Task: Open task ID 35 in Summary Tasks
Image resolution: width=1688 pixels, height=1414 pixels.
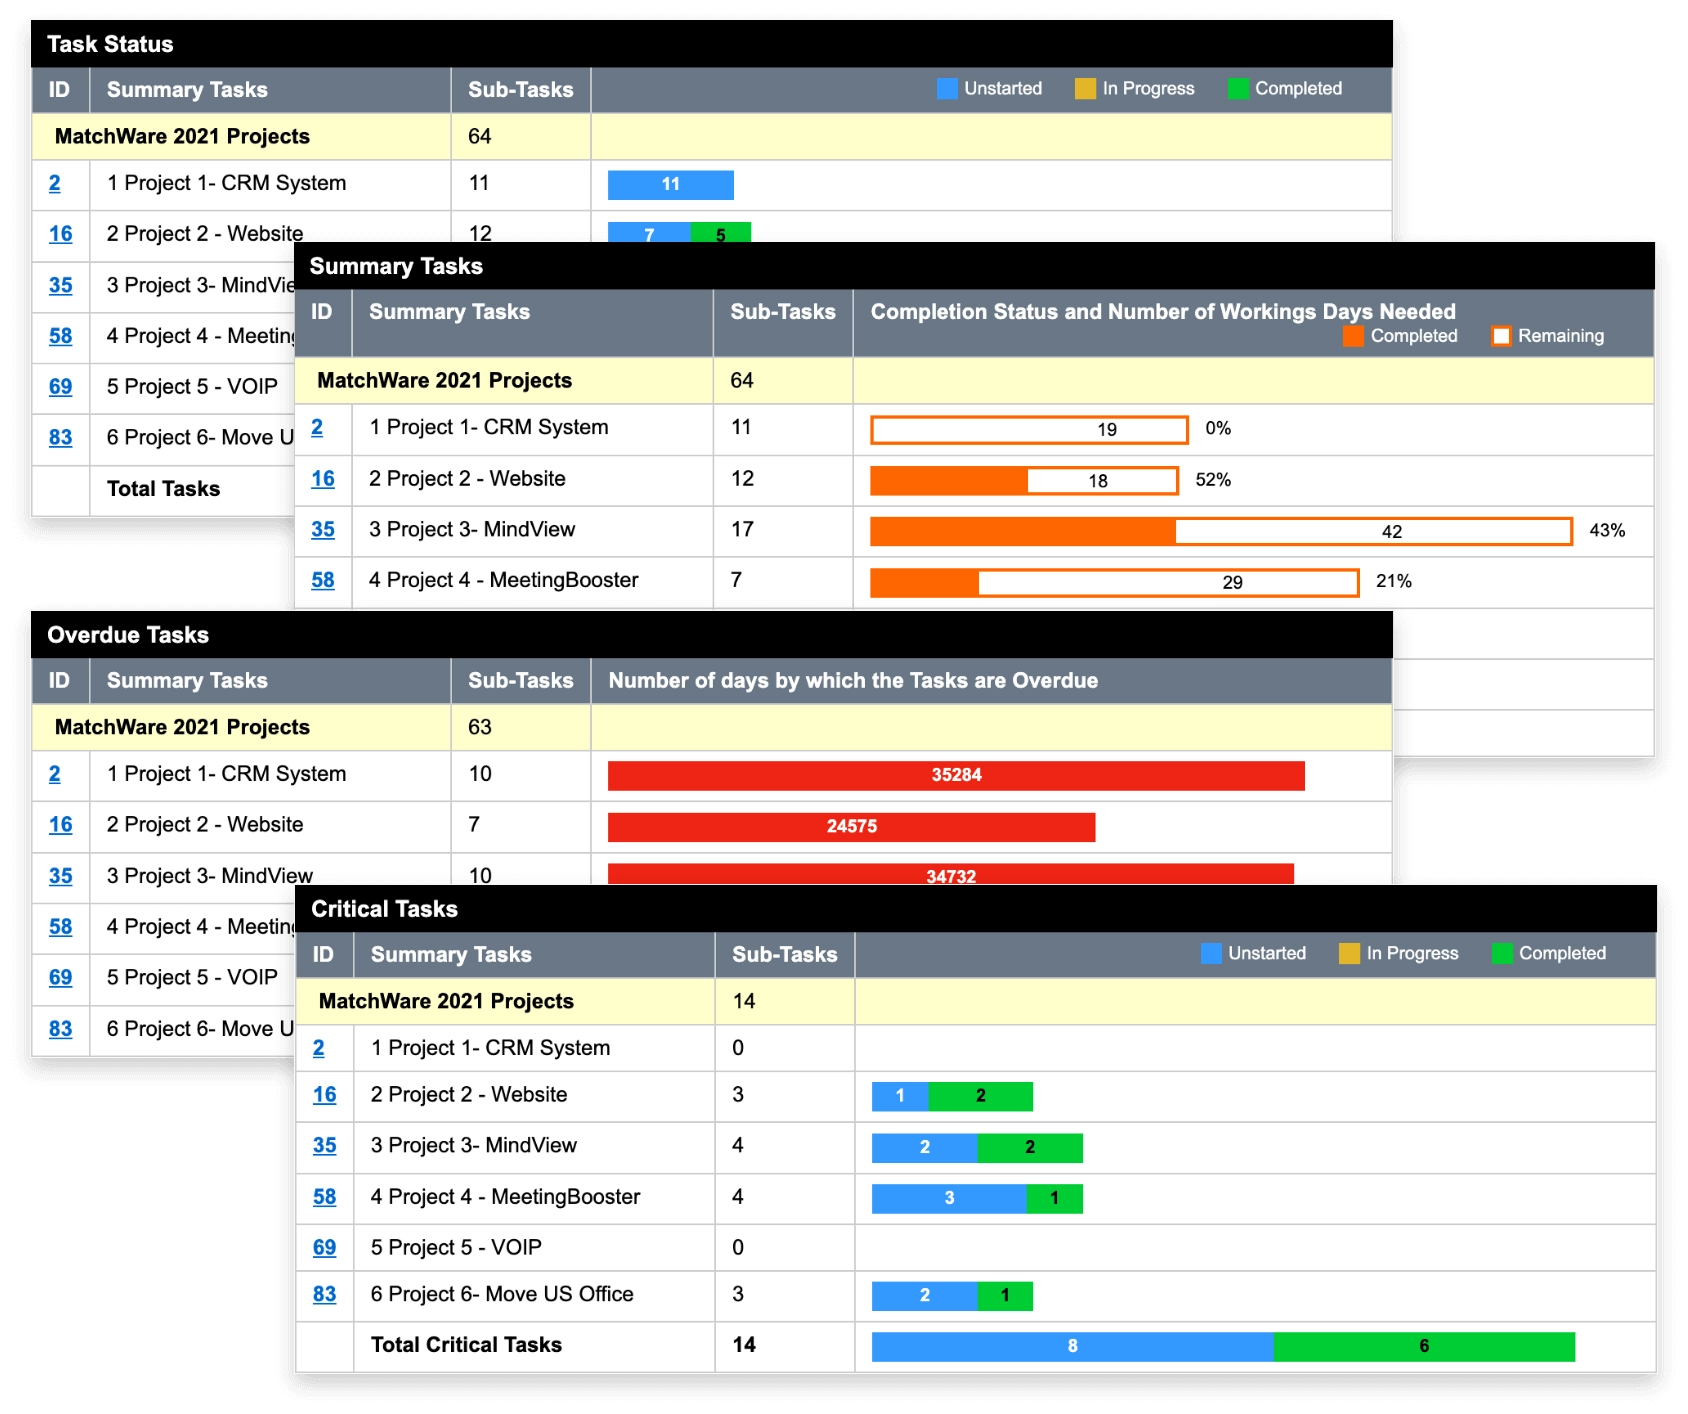Action: (323, 530)
